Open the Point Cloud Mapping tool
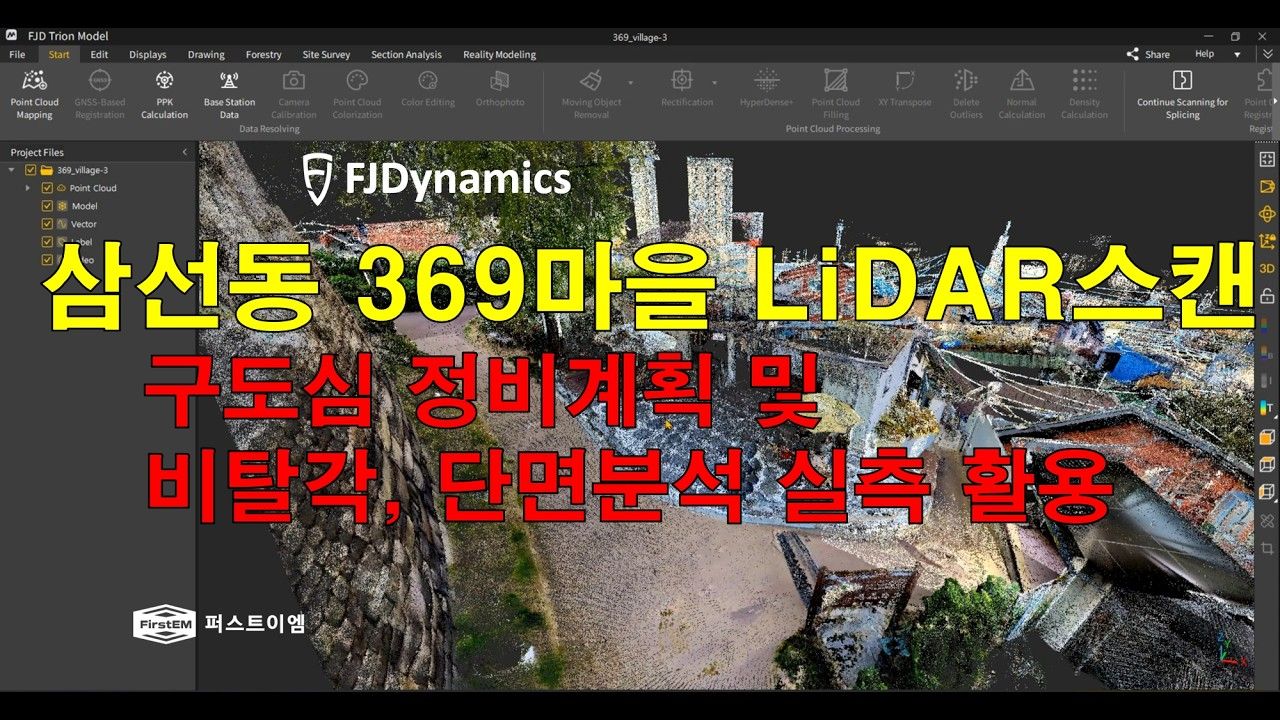1280x720 pixels. pyautogui.click(x=34, y=94)
